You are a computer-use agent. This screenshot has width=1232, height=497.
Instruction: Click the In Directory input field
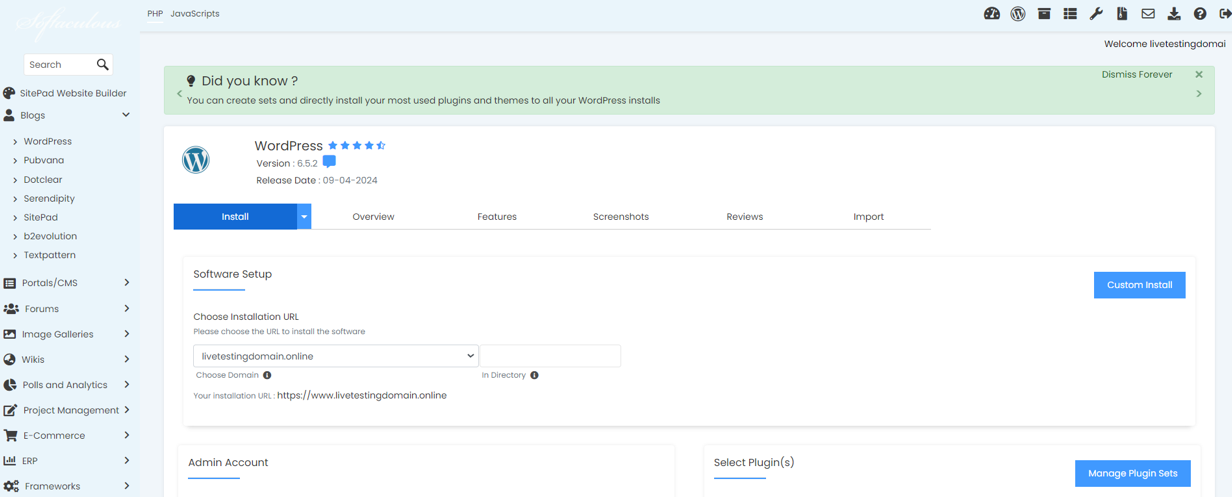coord(551,356)
